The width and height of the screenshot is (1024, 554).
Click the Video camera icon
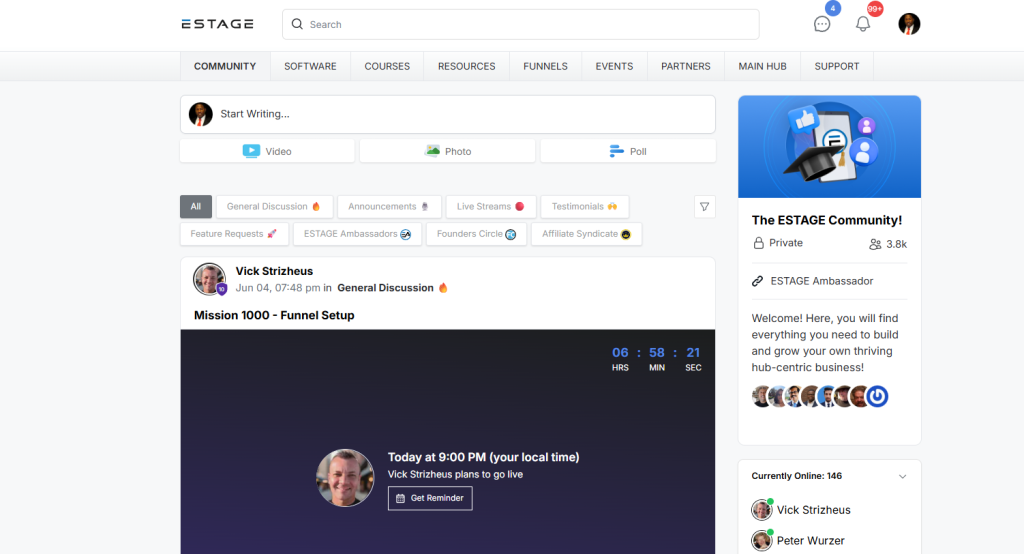point(251,151)
